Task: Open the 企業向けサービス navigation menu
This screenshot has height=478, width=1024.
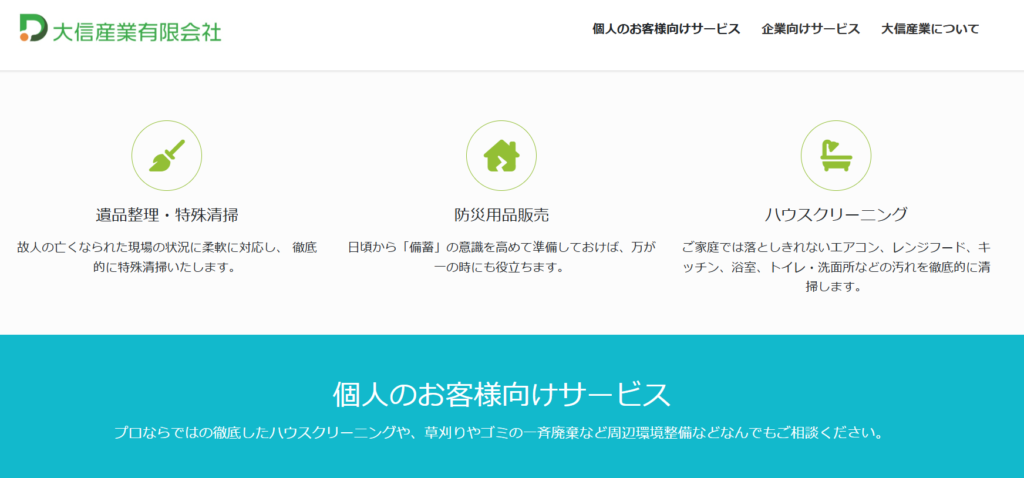Action: pos(810,29)
